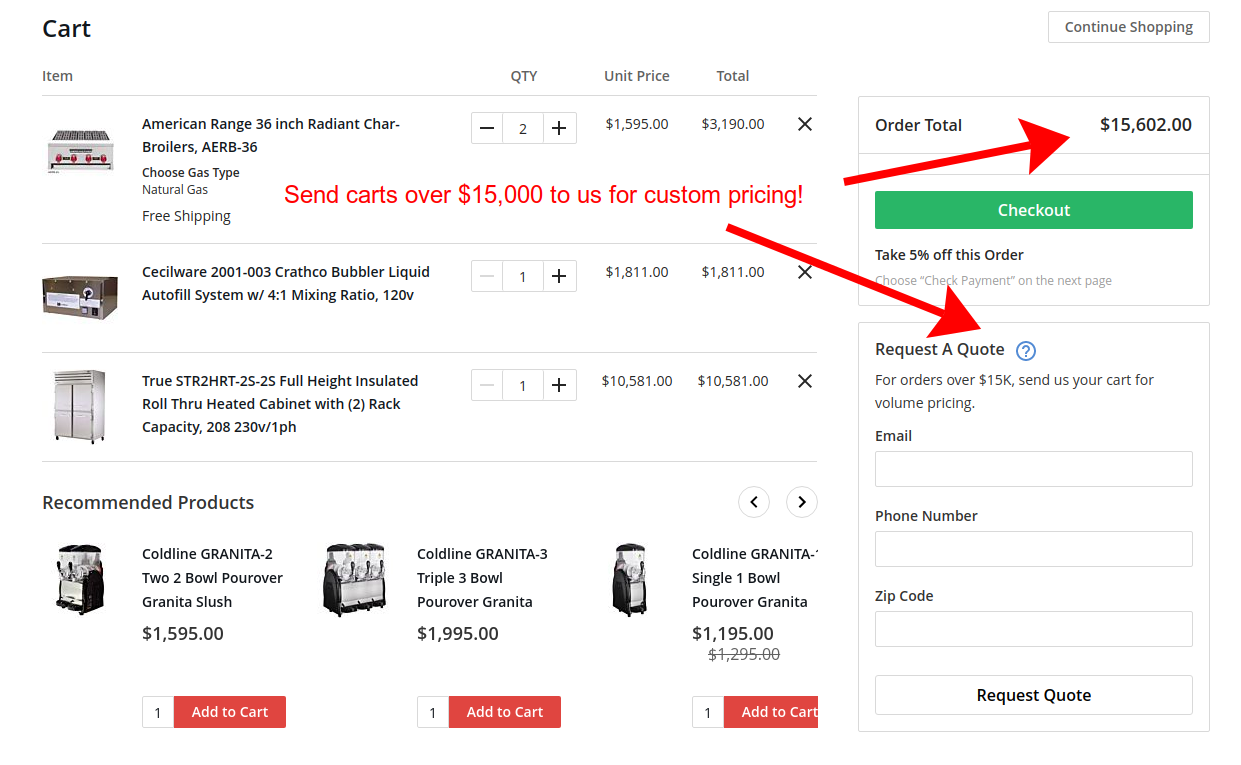The height and width of the screenshot is (765, 1241).
Task: Decrease quantity of True Heated Cabinet
Action: [x=487, y=385]
